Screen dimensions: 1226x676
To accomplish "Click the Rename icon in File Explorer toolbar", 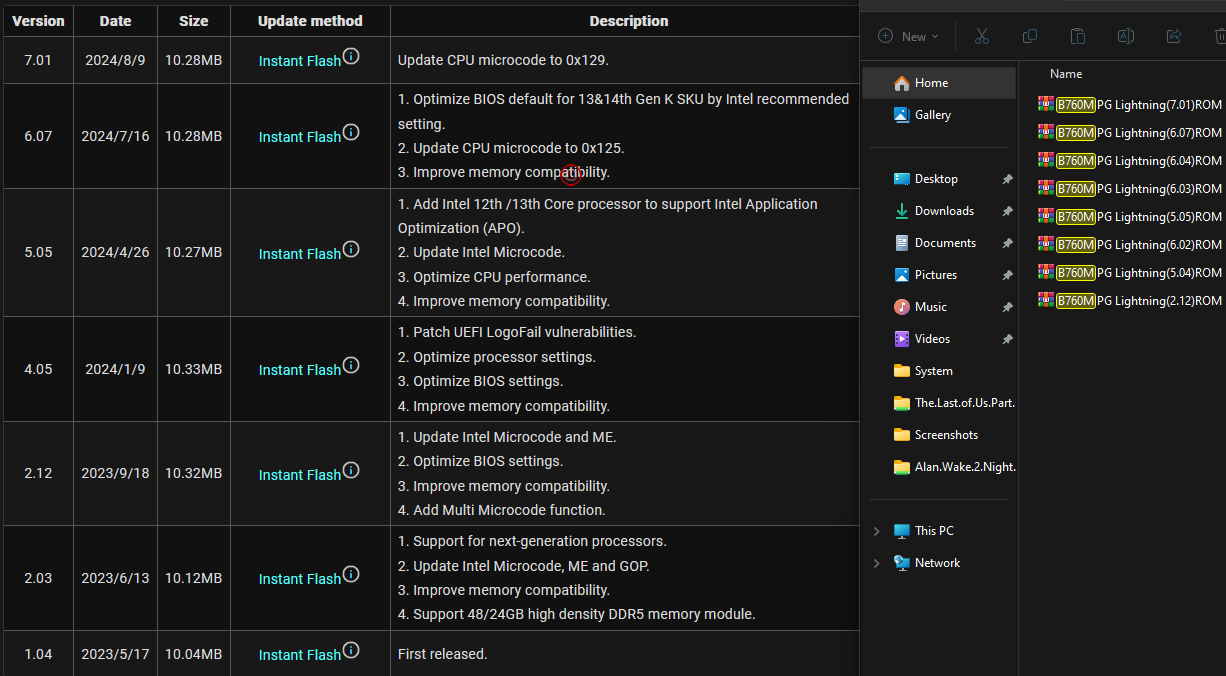I will coord(1125,36).
